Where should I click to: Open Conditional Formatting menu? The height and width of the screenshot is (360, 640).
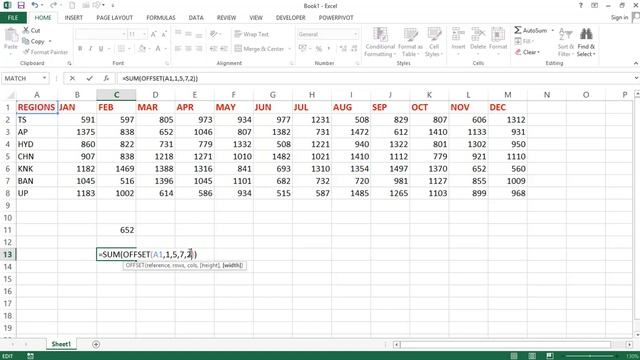380,42
